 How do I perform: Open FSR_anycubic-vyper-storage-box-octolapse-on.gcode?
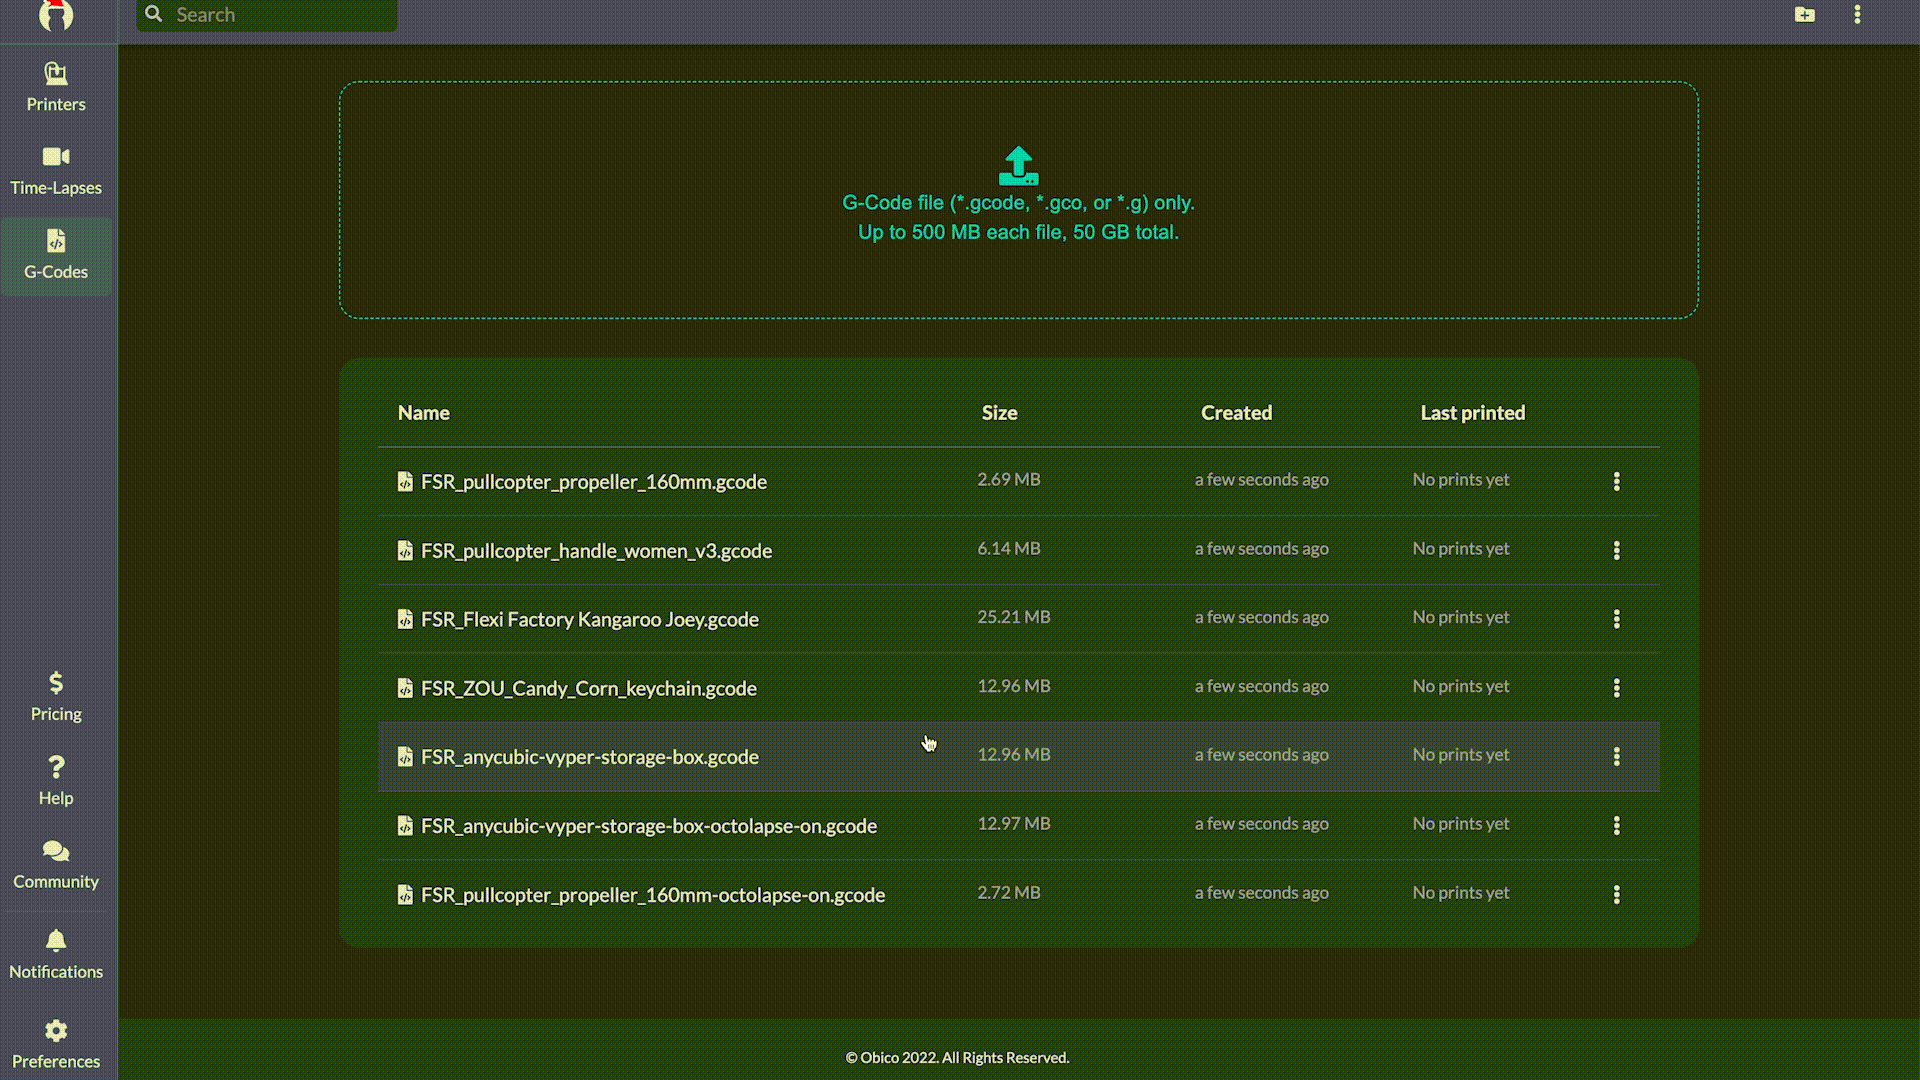click(x=649, y=826)
